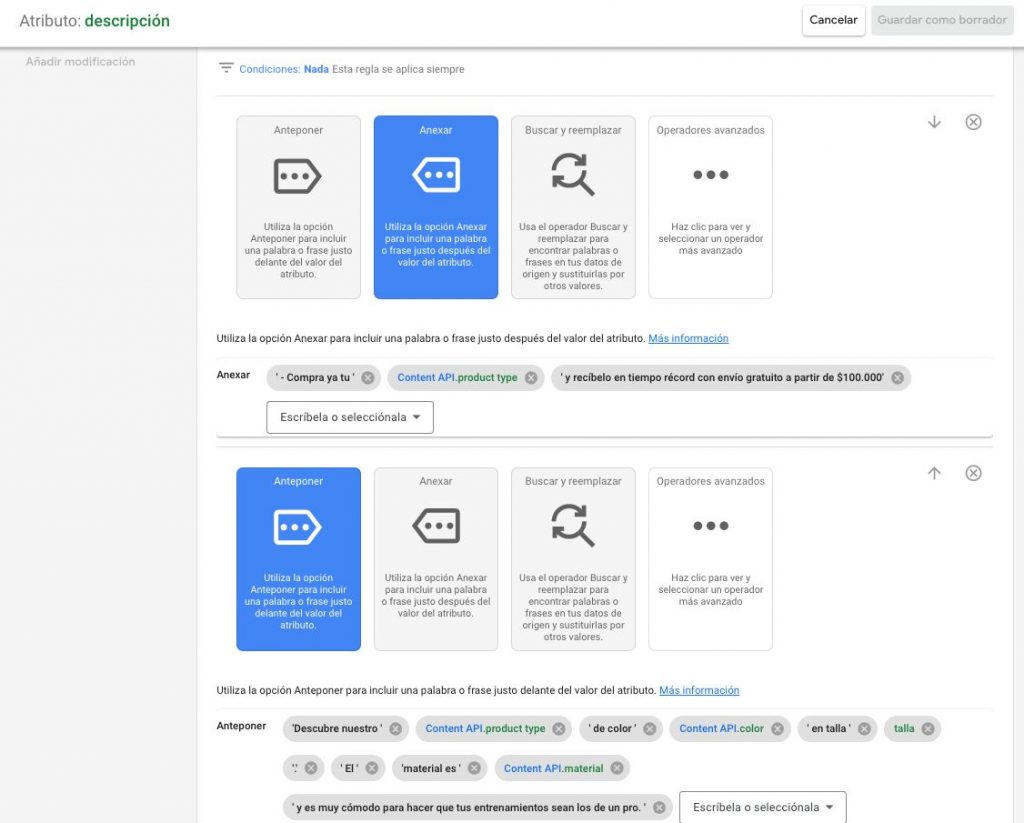Remove the 'Descubre nuestro ' chip
Image resolution: width=1024 pixels, height=823 pixels.
[x=395, y=729]
